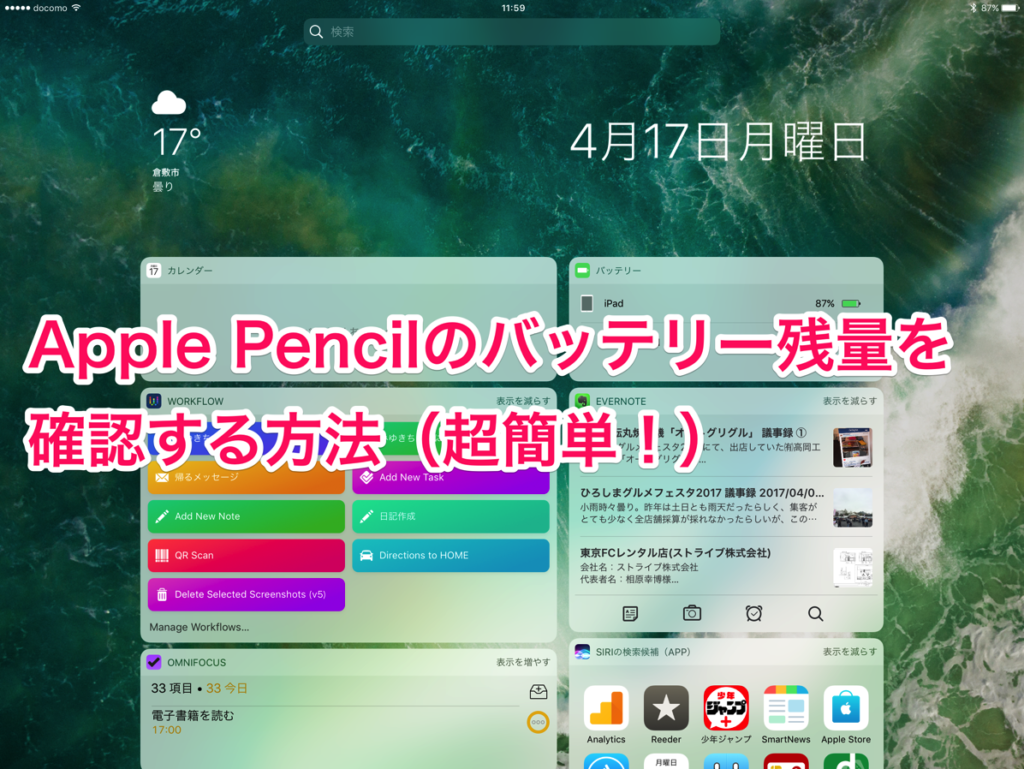Screen dimensions: 1024x769
Task: Launch the 少年ジャンプ app icon
Action: click(x=726, y=712)
